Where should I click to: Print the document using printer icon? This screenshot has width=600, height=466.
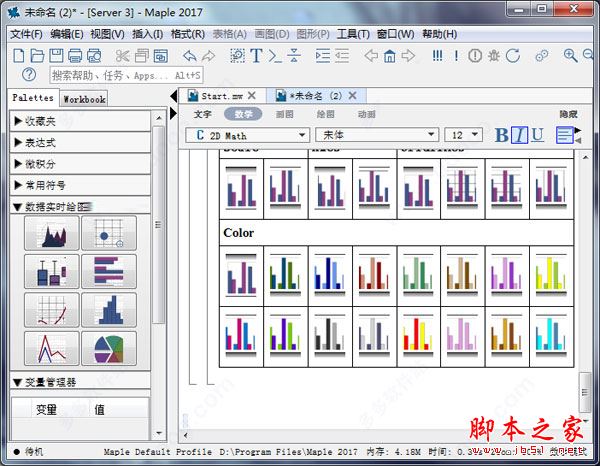coord(75,56)
